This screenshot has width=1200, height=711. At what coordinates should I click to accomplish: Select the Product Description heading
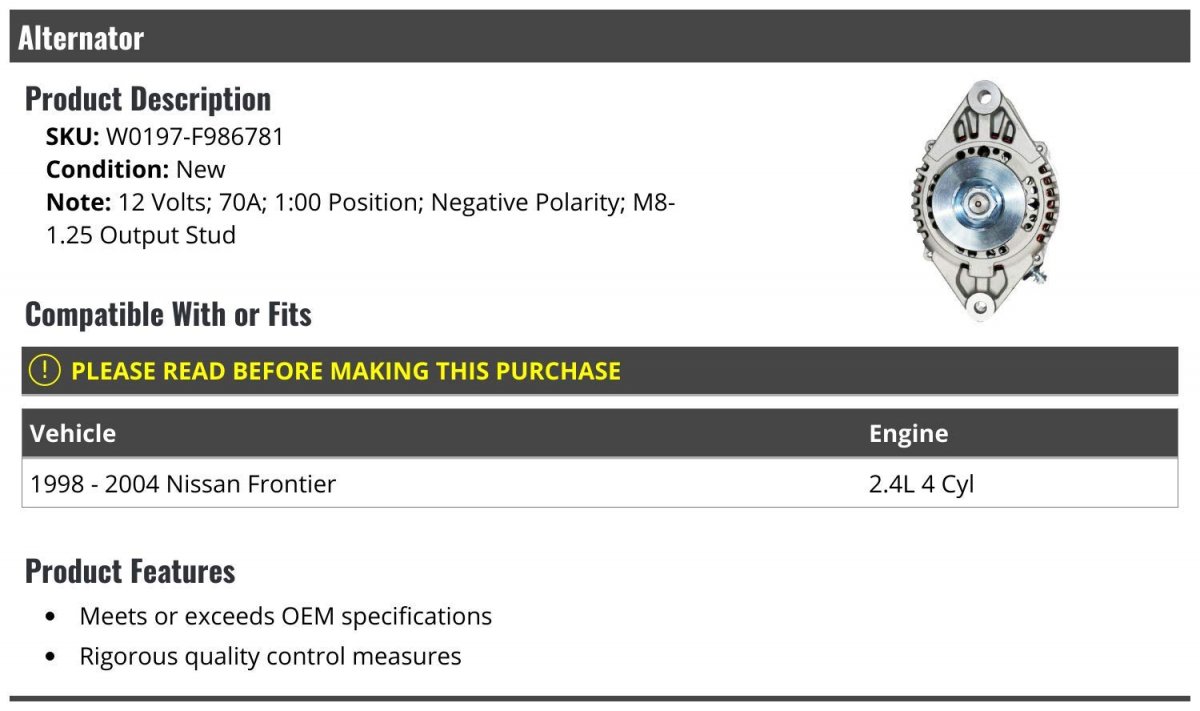(x=148, y=99)
